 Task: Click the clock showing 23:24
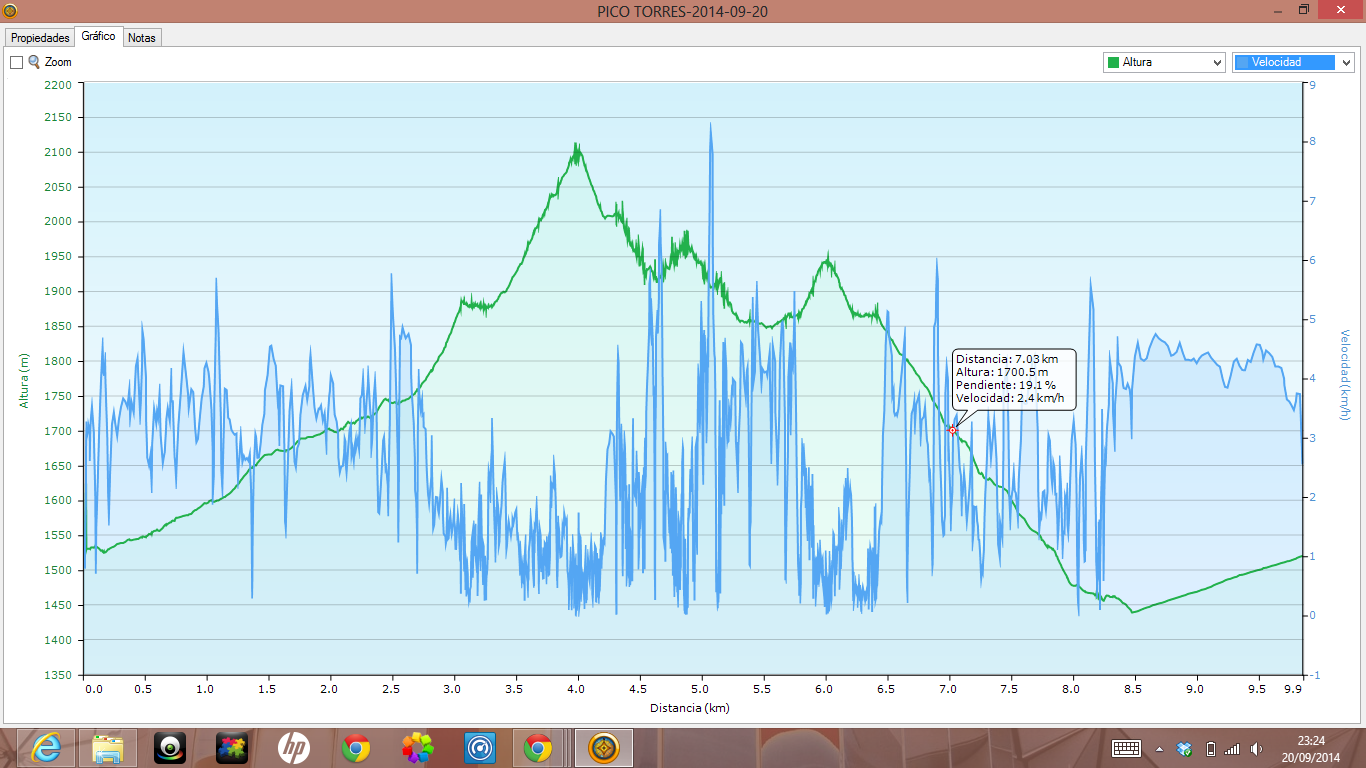click(x=1311, y=741)
